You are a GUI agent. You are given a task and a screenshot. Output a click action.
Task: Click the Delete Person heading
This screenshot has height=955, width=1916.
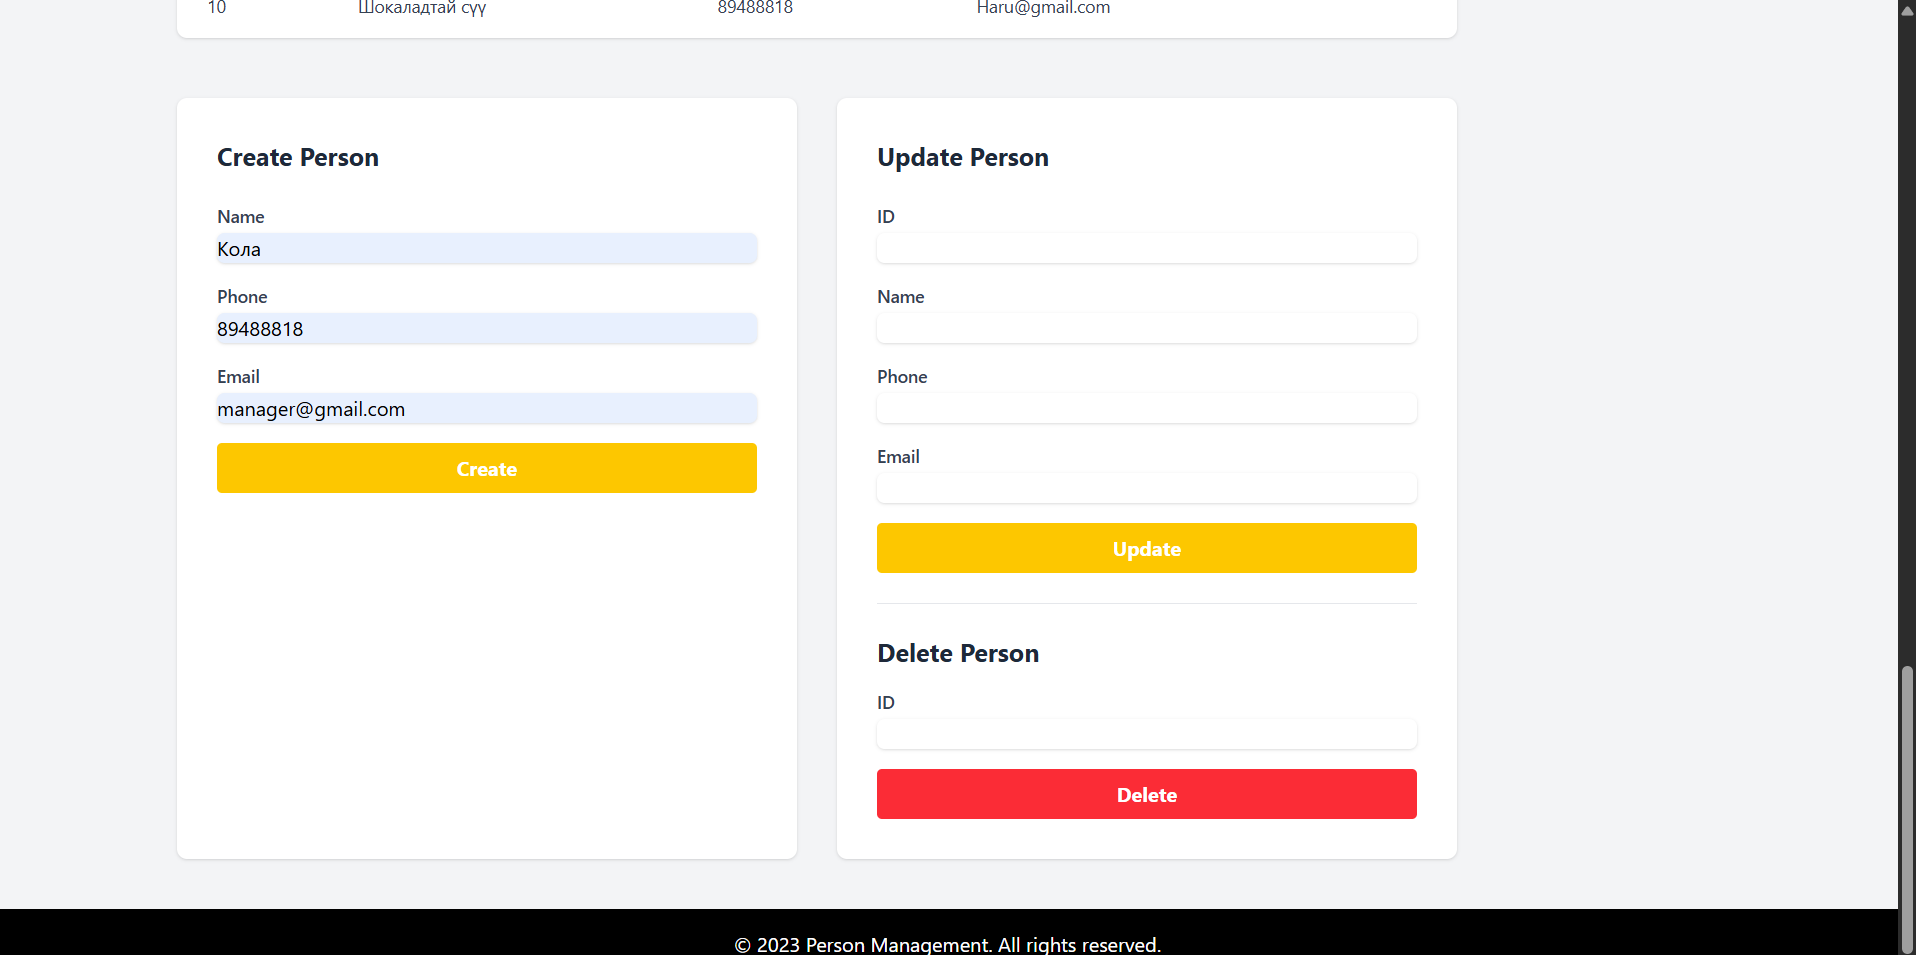click(958, 654)
